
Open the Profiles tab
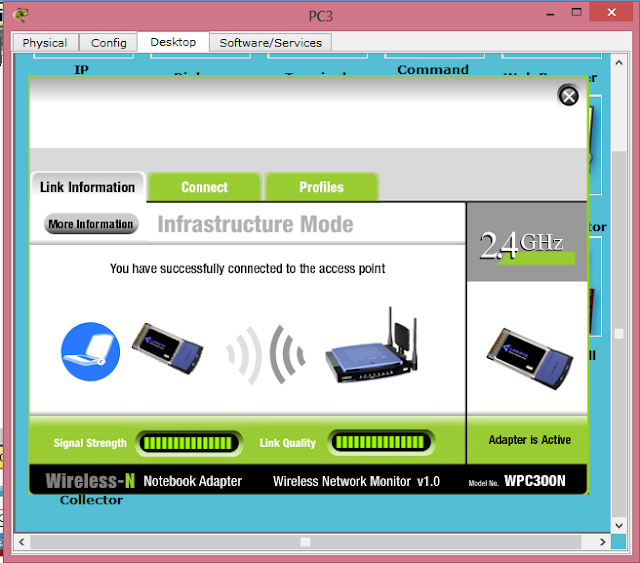pyautogui.click(x=322, y=187)
